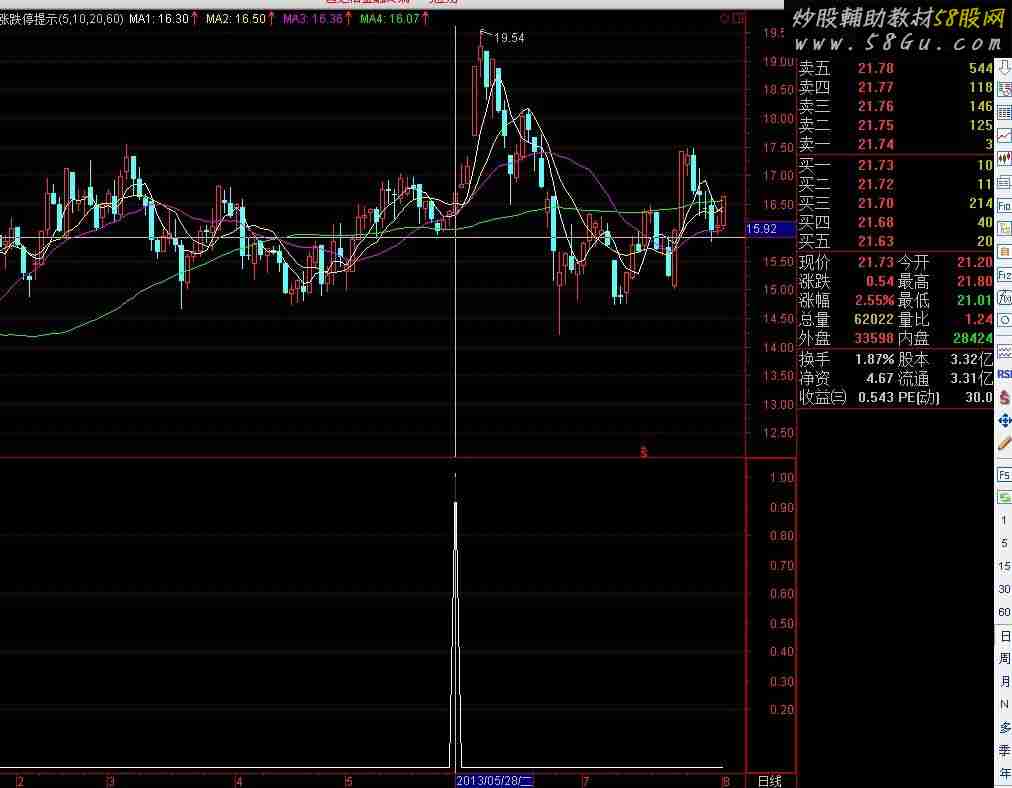This screenshot has height=788, width=1012.
Task: Click the 换手 value 1.87%
Action: click(875, 359)
